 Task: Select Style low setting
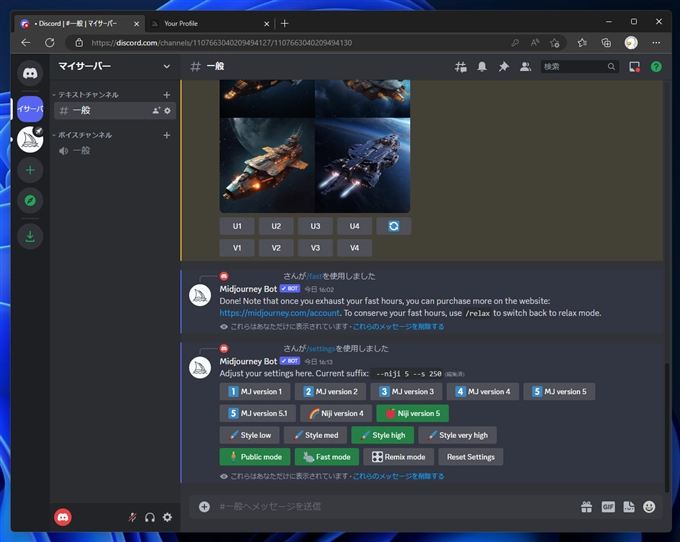click(x=249, y=435)
